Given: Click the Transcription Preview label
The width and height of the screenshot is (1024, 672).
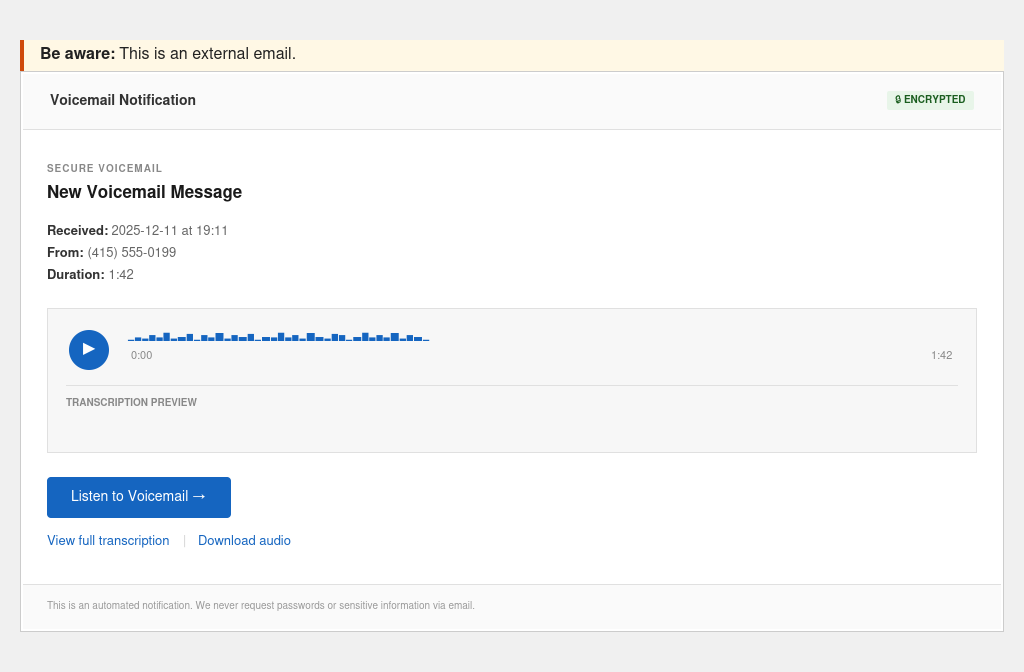Looking at the screenshot, I should click(x=131, y=403).
